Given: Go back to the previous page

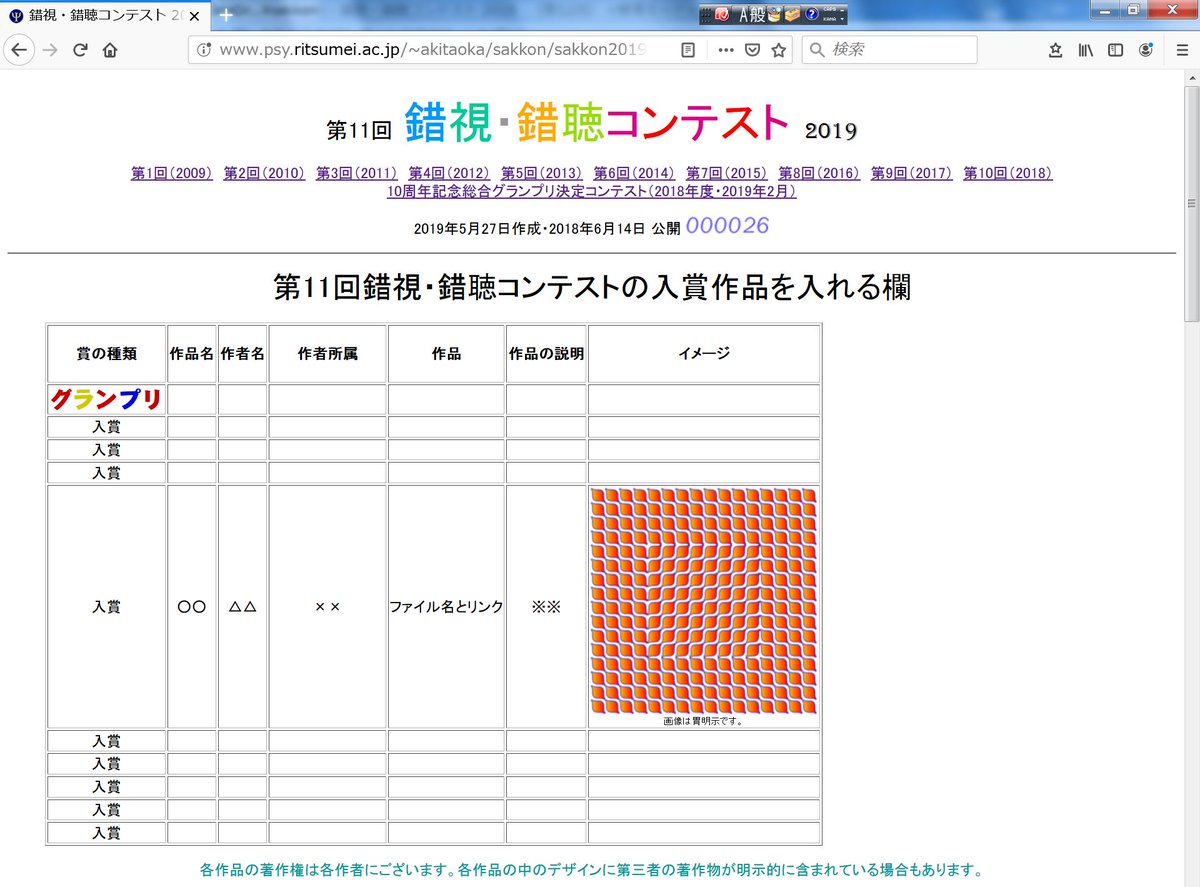Looking at the screenshot, I should pos(19,50).
